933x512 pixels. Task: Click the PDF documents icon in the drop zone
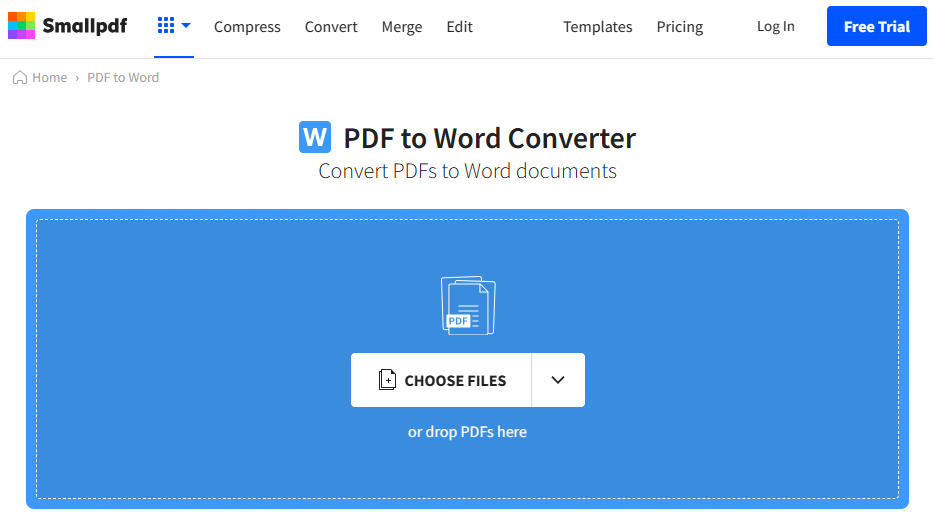point(468,305)
